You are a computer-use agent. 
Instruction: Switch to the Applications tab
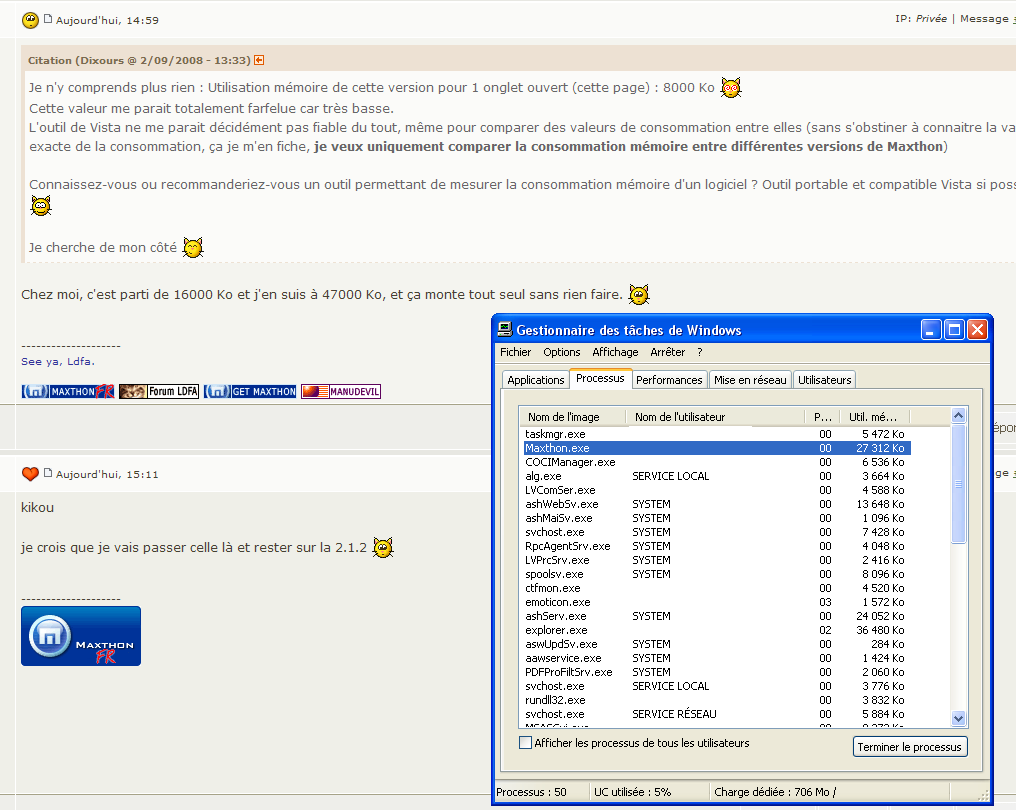(x=536, y=380)
